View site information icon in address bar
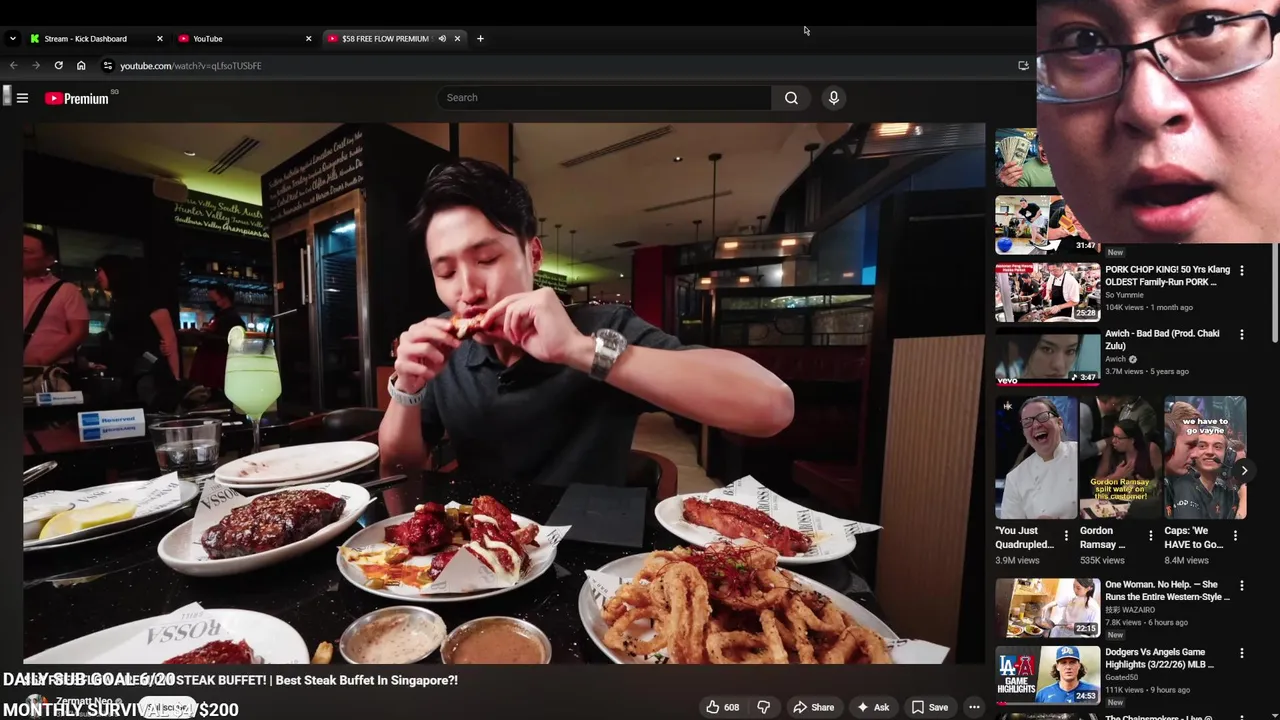 pos(108,66)
